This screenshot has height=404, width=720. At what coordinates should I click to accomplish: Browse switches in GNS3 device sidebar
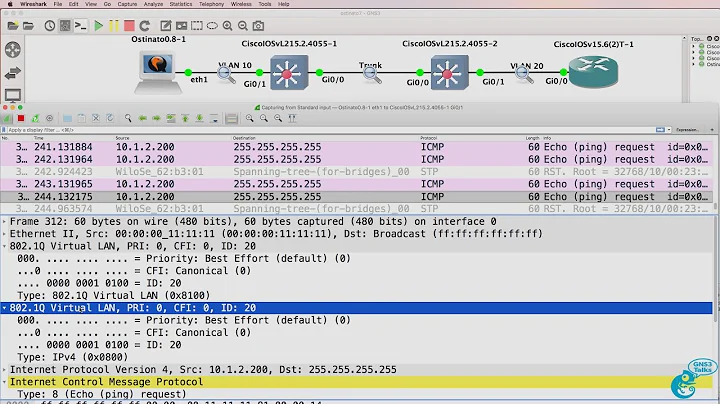coord(13,73)
